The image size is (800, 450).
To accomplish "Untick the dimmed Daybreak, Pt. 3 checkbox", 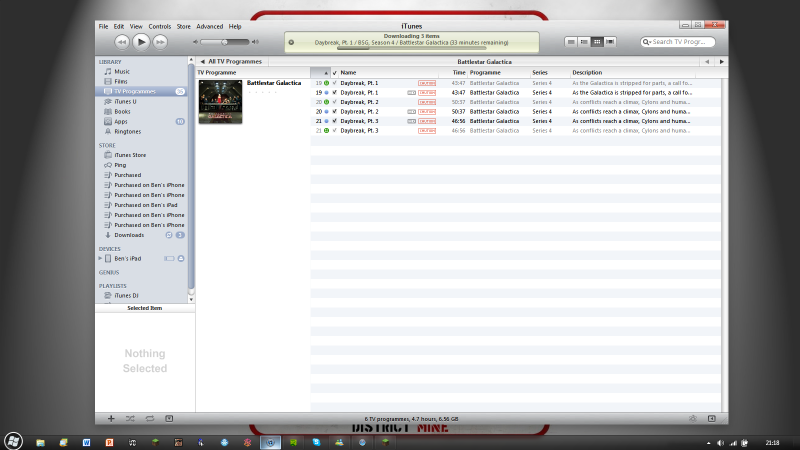I will tap(335, 131).
